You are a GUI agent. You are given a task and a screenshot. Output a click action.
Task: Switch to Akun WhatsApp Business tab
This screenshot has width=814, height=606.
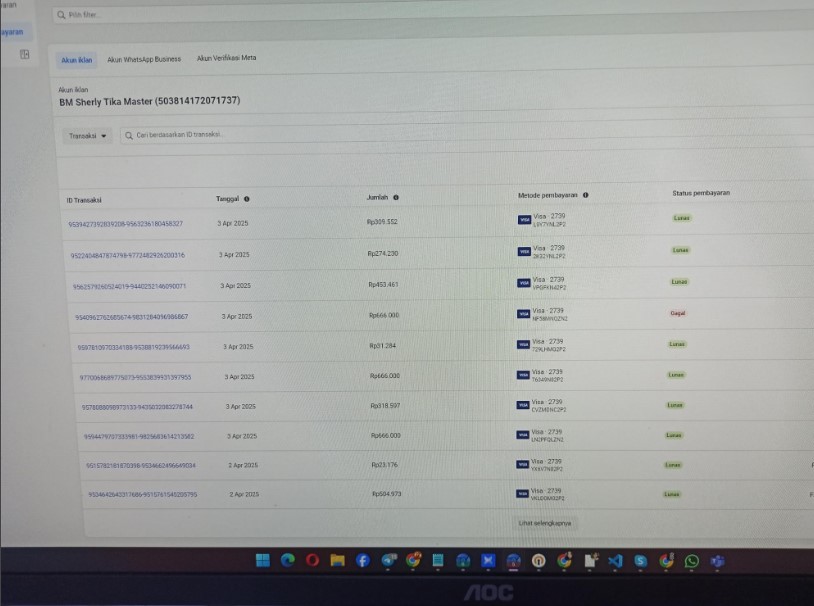pyautogui.click(x=144, y=59)
